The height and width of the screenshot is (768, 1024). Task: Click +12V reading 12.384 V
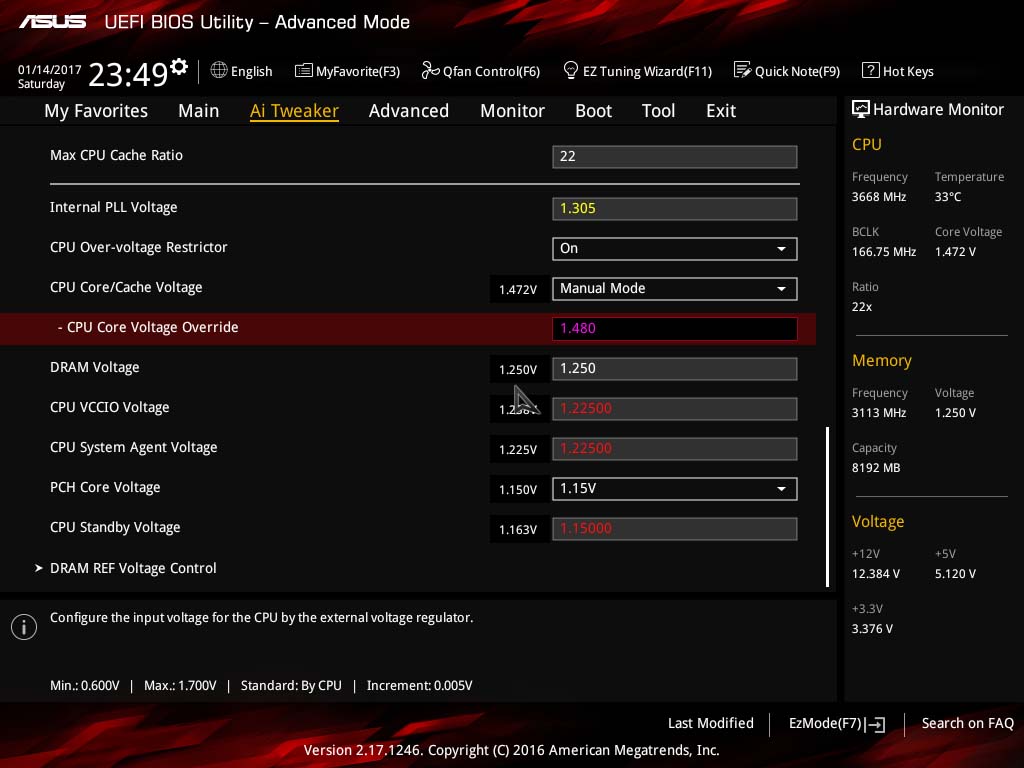pos(876,573)
